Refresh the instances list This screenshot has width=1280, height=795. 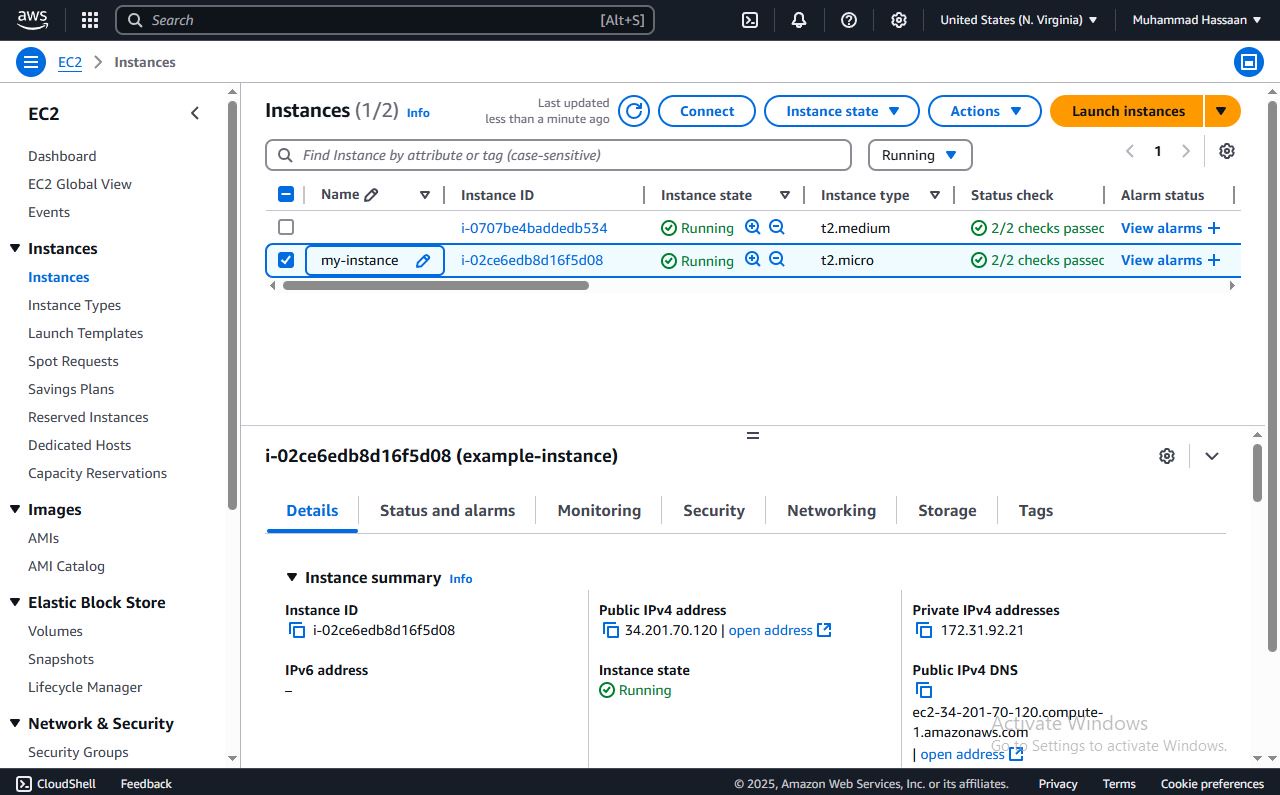tap(634, 111)
